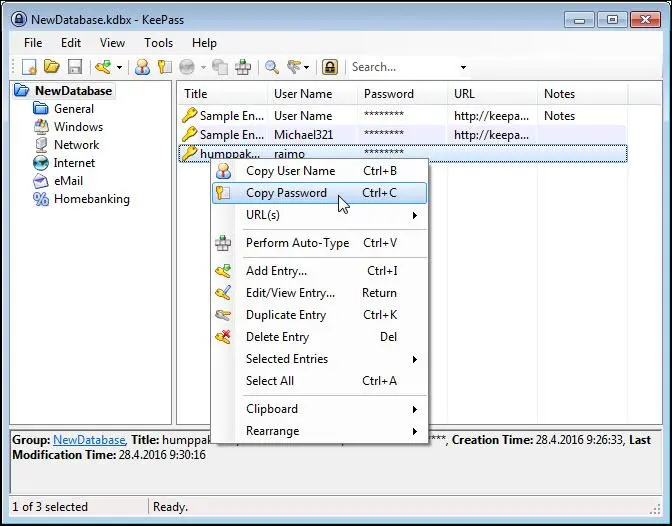Open the Tools menu
672x526 pixels.
[159, 43]
